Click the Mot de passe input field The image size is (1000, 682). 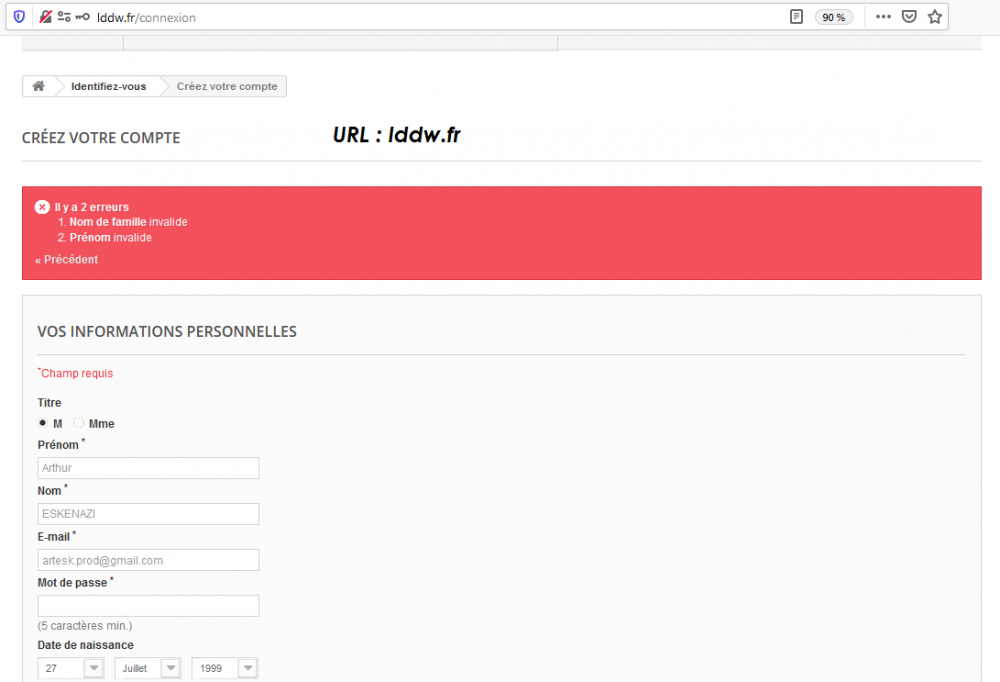148,605
